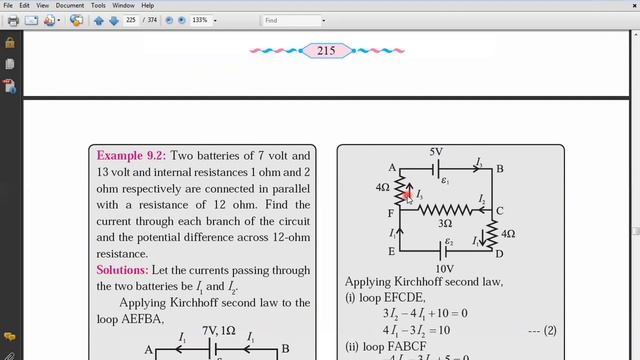Click the zoom in button

tap(182, 20)
